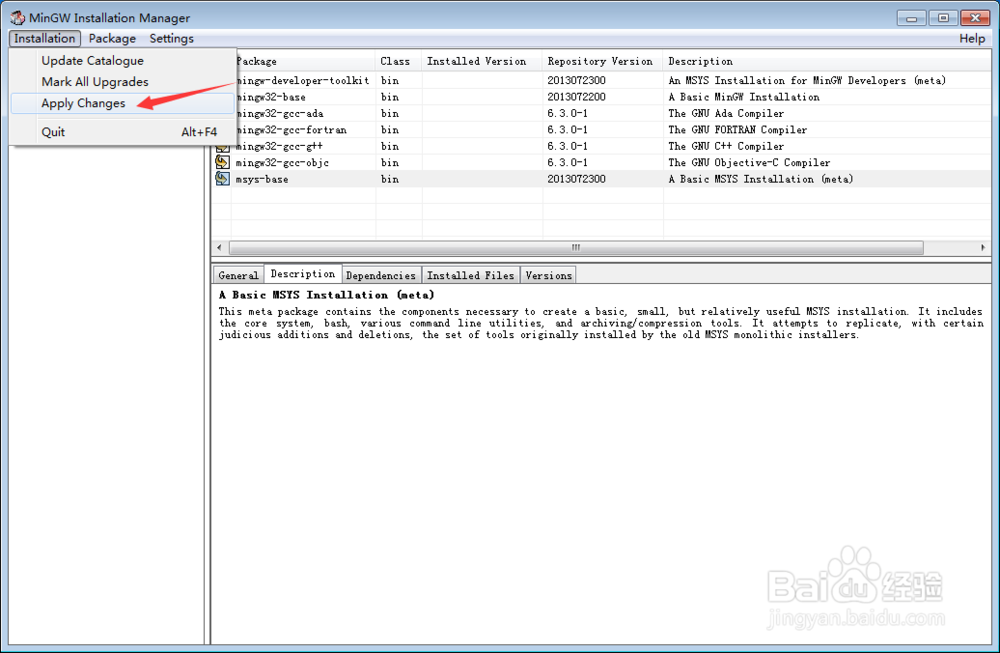Click the horizontal scrollbar left arrow

(219, 247)
